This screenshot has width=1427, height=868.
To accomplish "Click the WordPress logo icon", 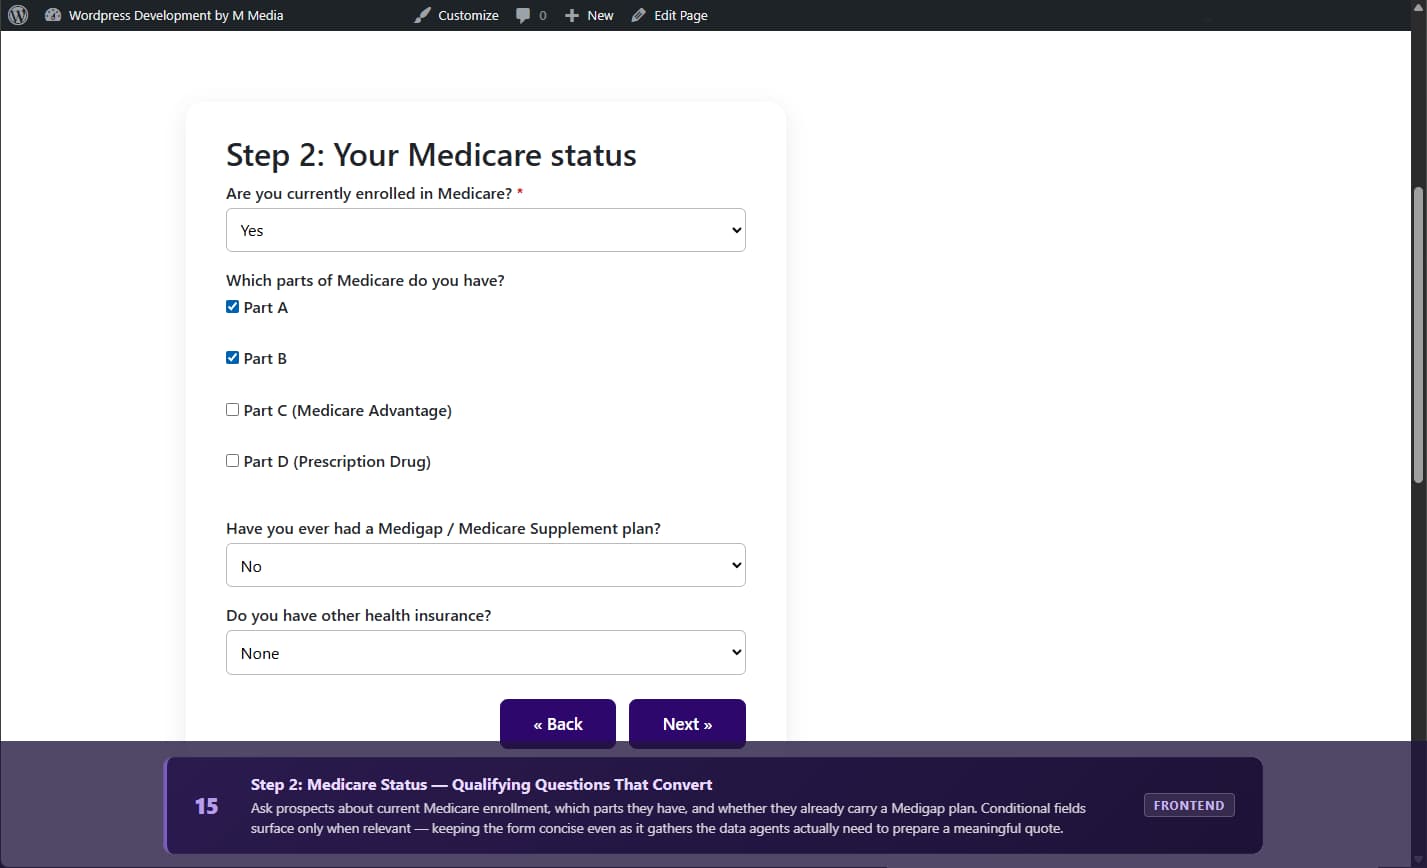I will tap(18, 15).
